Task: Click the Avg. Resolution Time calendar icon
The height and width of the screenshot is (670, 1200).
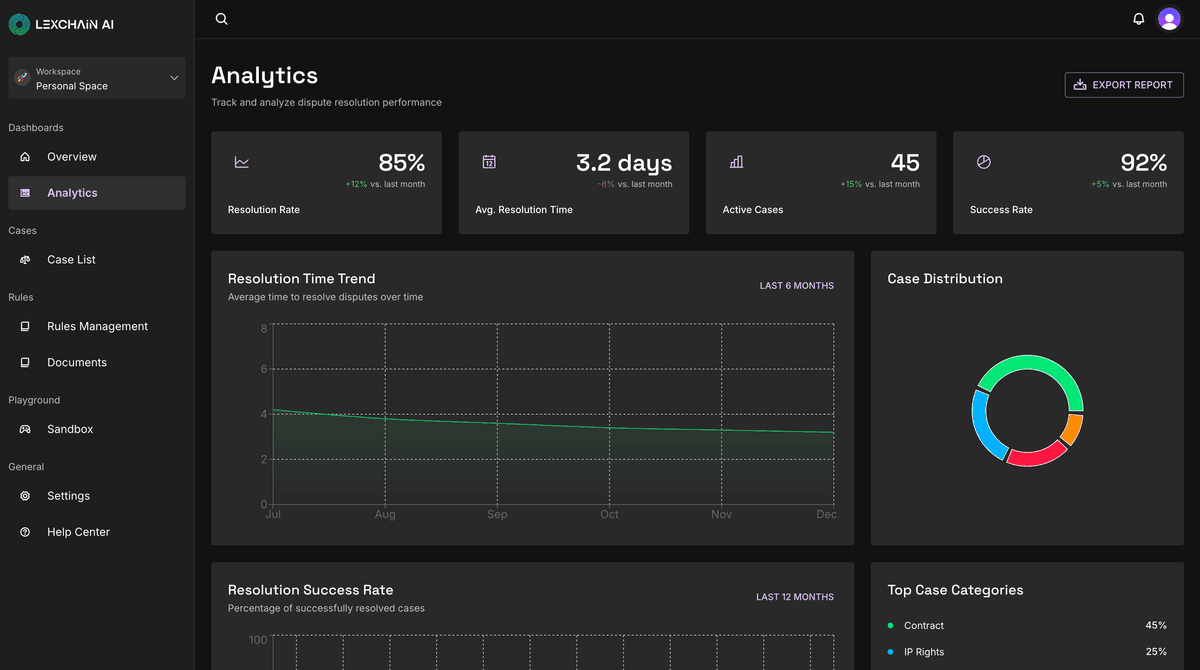Action: (489, 162)
